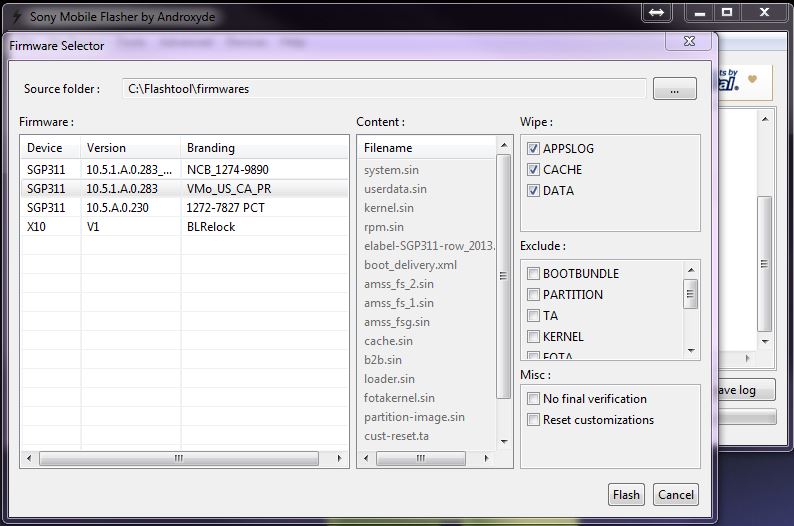This screenshot has width=794, height=526.
Task: Click the Flash button
Action: 626,495
